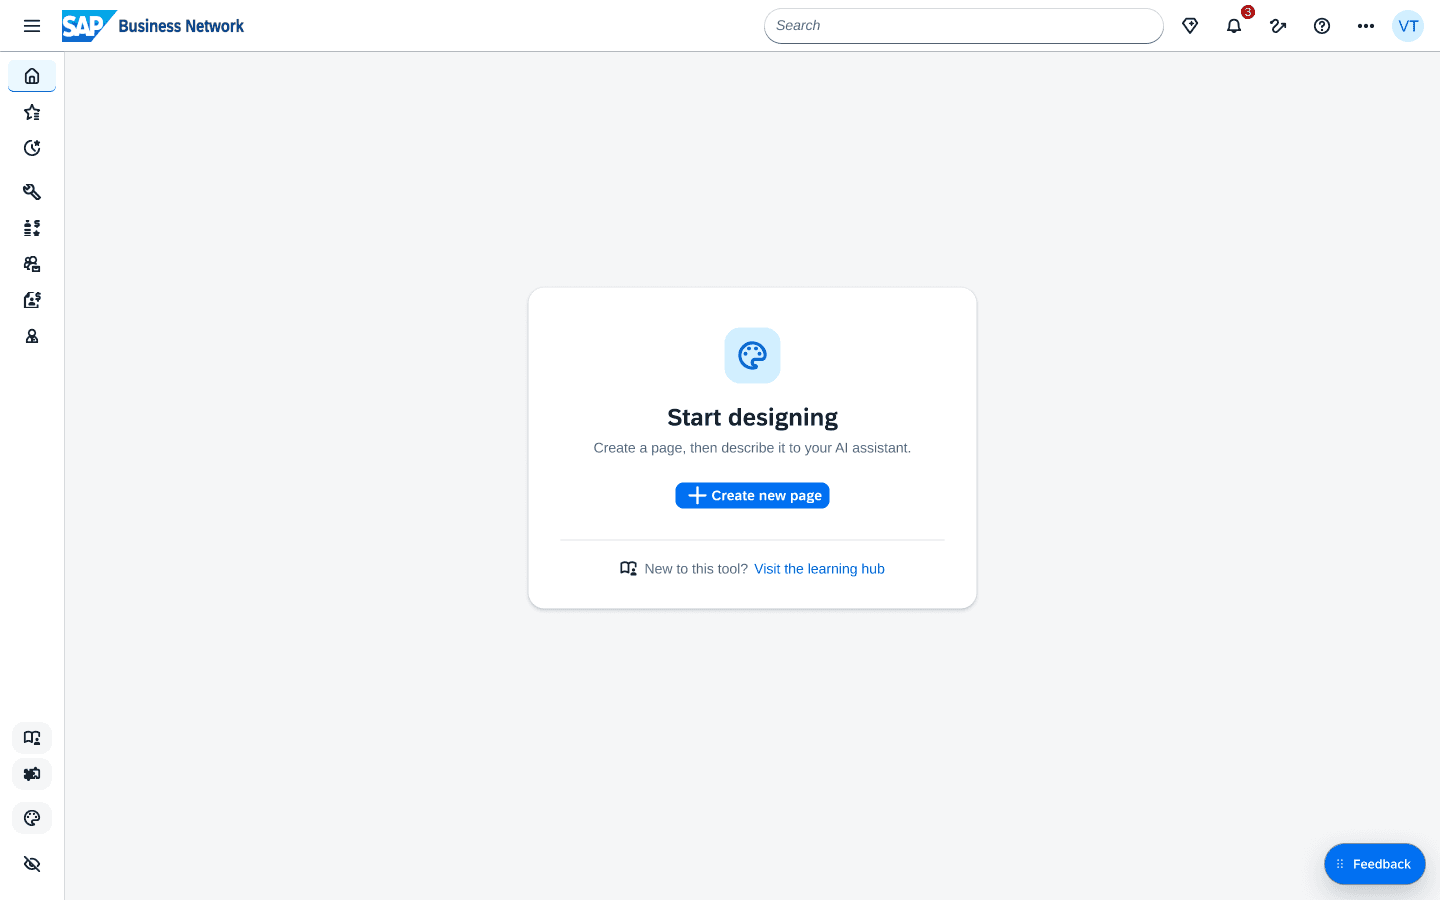Open the diamond AI assistant icon
The width and height of the screenshot is (1440, 900).
click(1190, 26)
